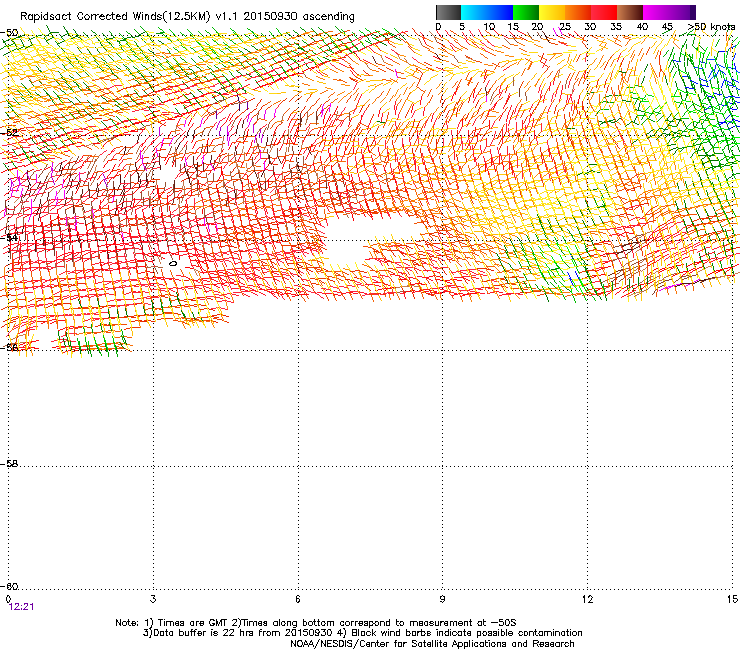This screenshot has width=740, height=650.
Task: Click the longitude '12' label on bottom axis
Action: point(587,599)
